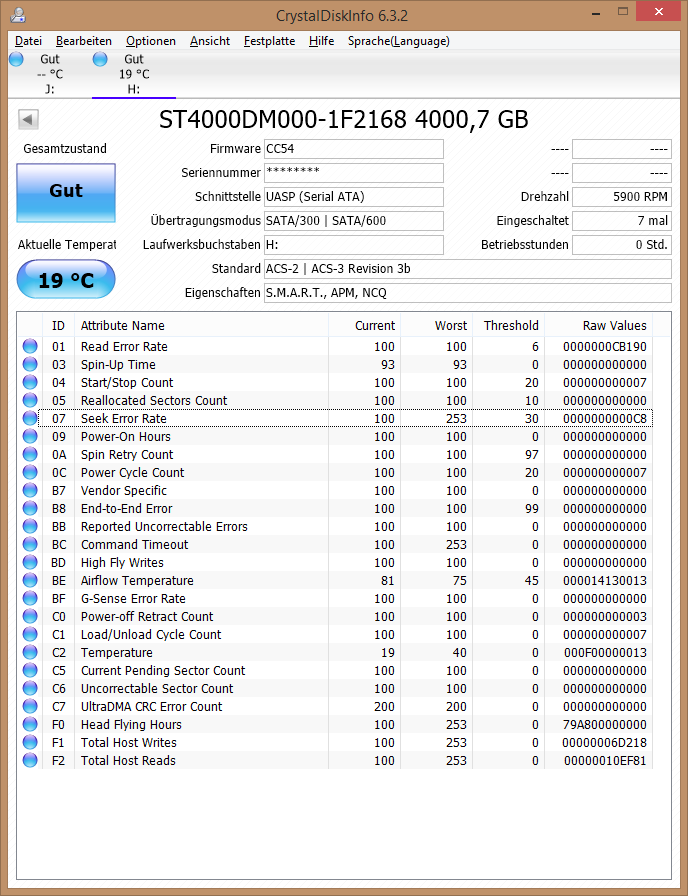
Task: Click the Übertragungsmodus field SATA/300 | SATA/600
Action: click(x=354, y=221)
